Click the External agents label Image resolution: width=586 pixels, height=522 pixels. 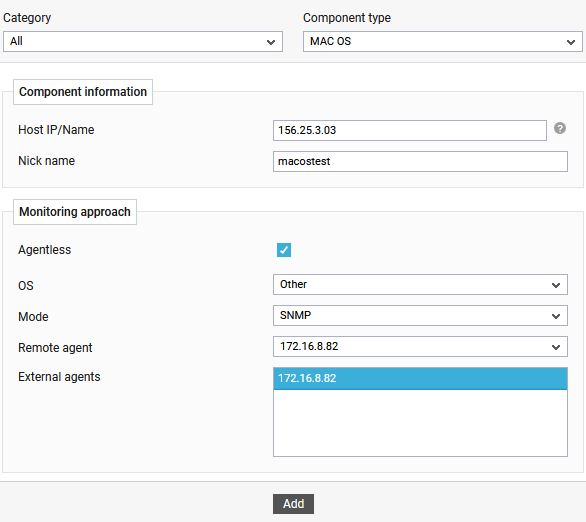[59, 377]
